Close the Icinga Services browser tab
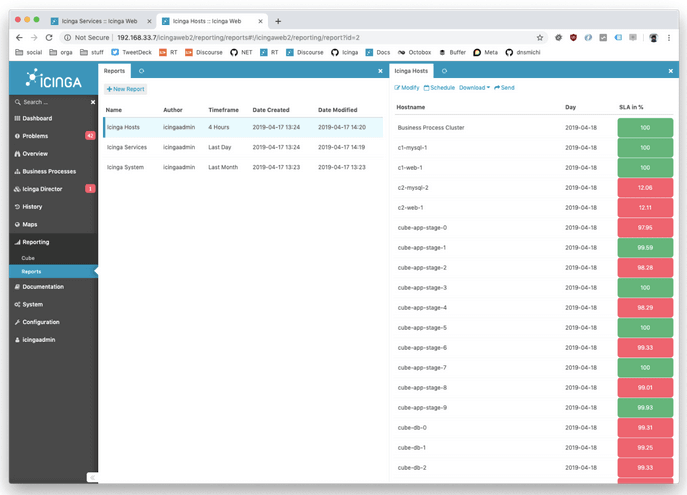The height and width of the screenshot is (495, 687). pyautogui.click(x=149, y=21)
